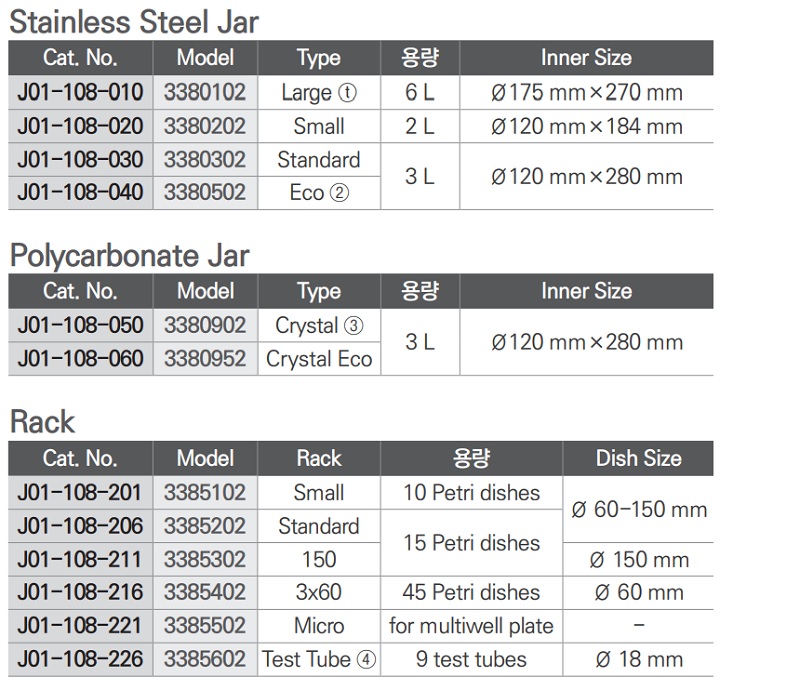Click the Stainless Steel Jar heading
The width and height of the screenshot is (800, 690).
(134, 22)
